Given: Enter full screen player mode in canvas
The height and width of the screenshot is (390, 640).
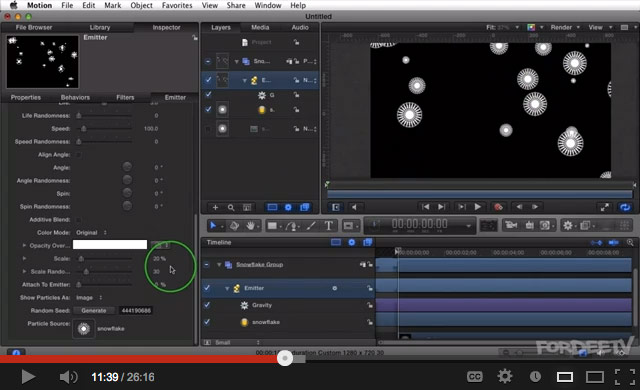Looking at the screenshot, I should [605, 207].
